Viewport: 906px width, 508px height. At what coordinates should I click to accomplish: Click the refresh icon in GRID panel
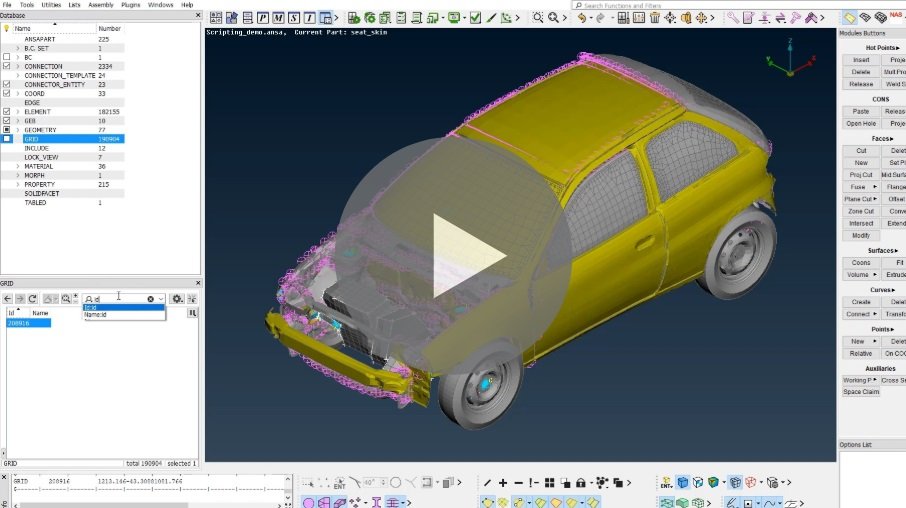point(33,299)
